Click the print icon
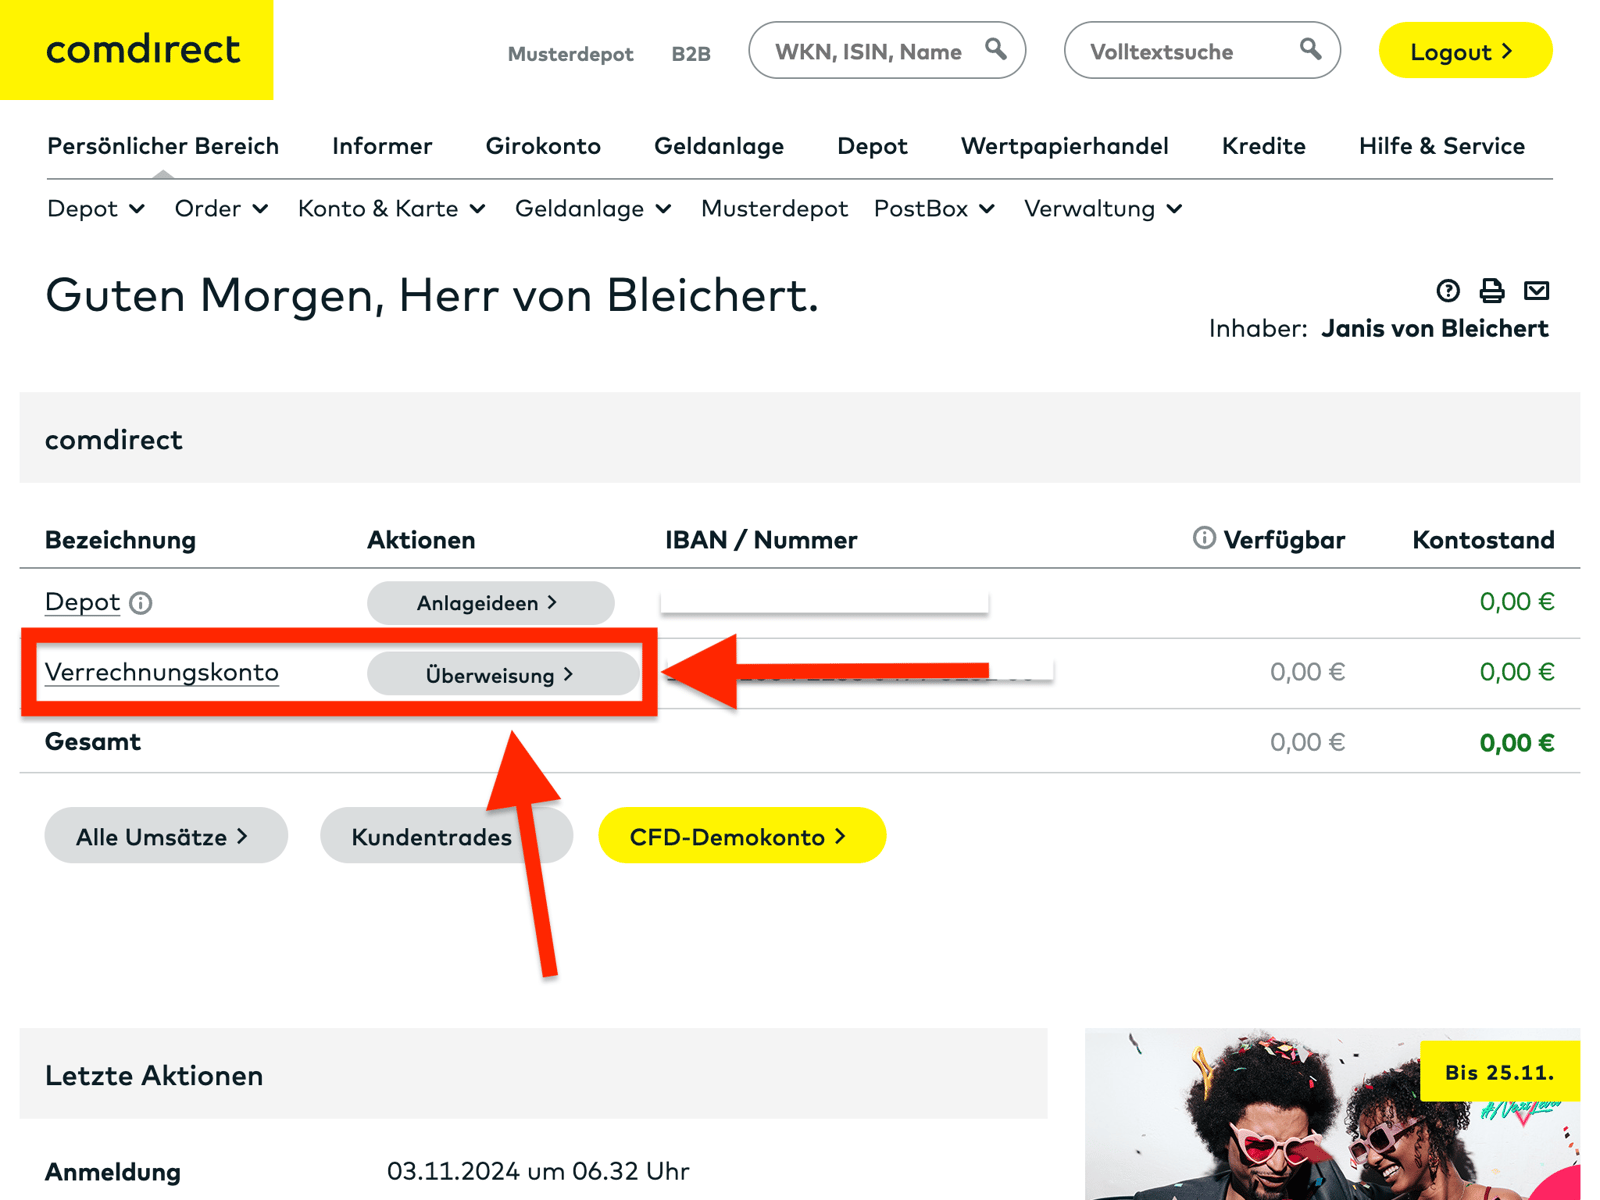 coord(1492,291)
